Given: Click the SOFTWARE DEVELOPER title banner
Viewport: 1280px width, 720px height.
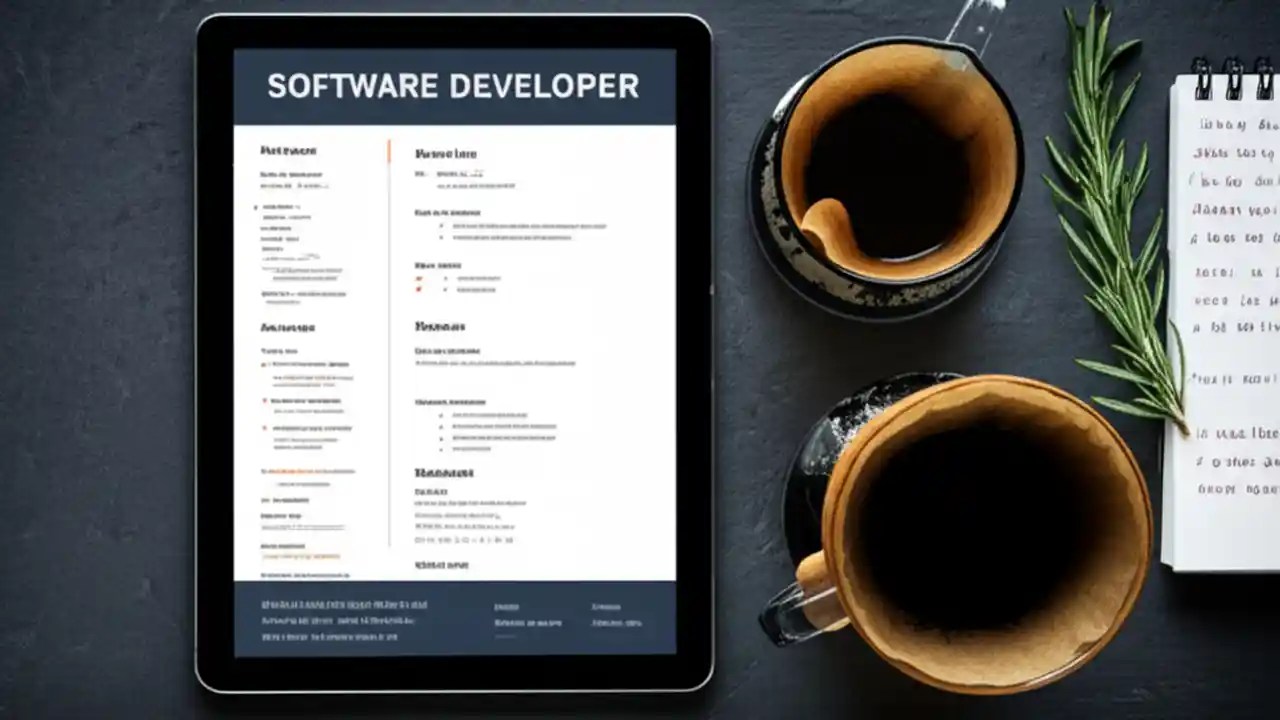Looking at the screenshot, I should point(452,86).
